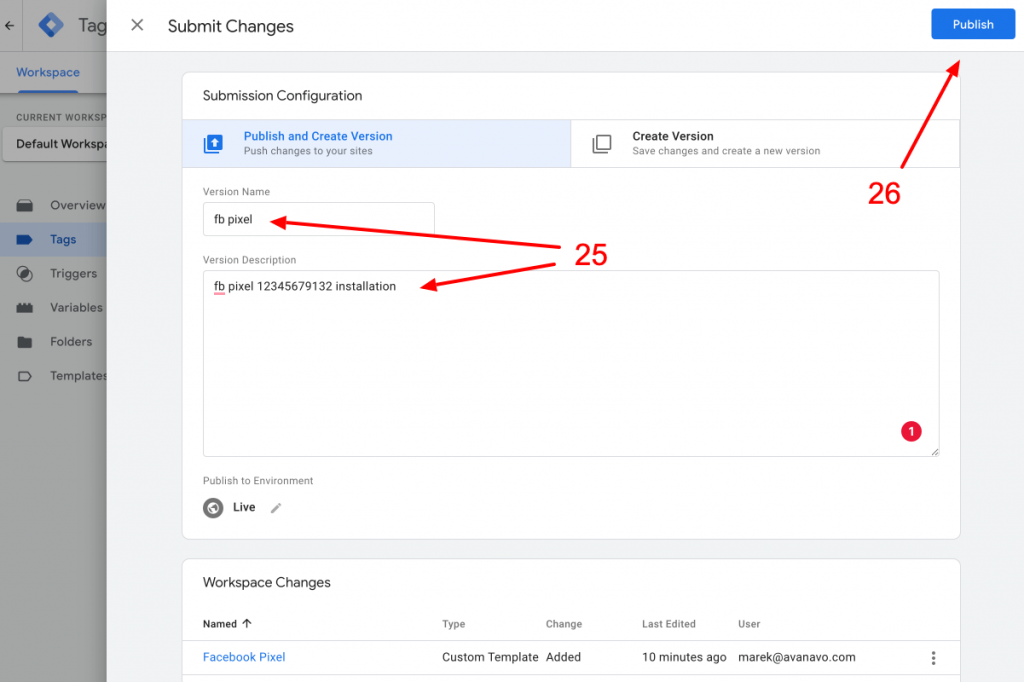Select Triggers in the sidebar

(x=73, y=273)
